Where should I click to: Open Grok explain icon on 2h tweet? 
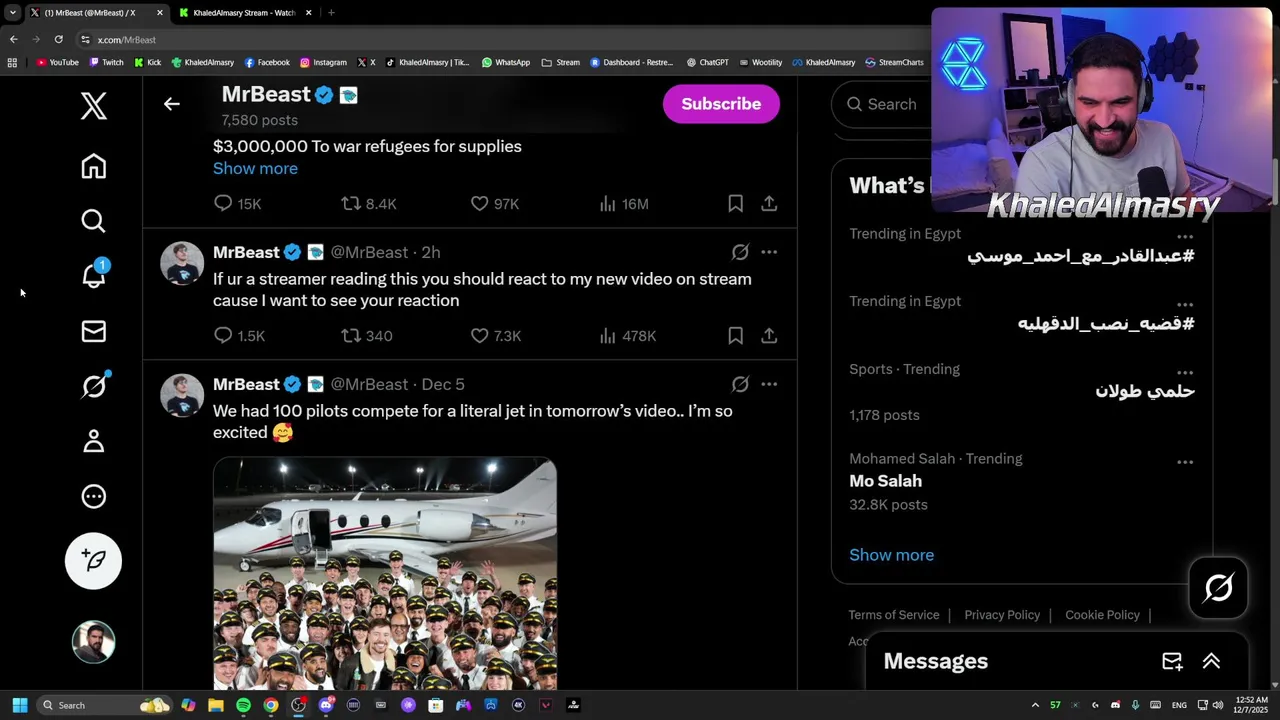740,252
